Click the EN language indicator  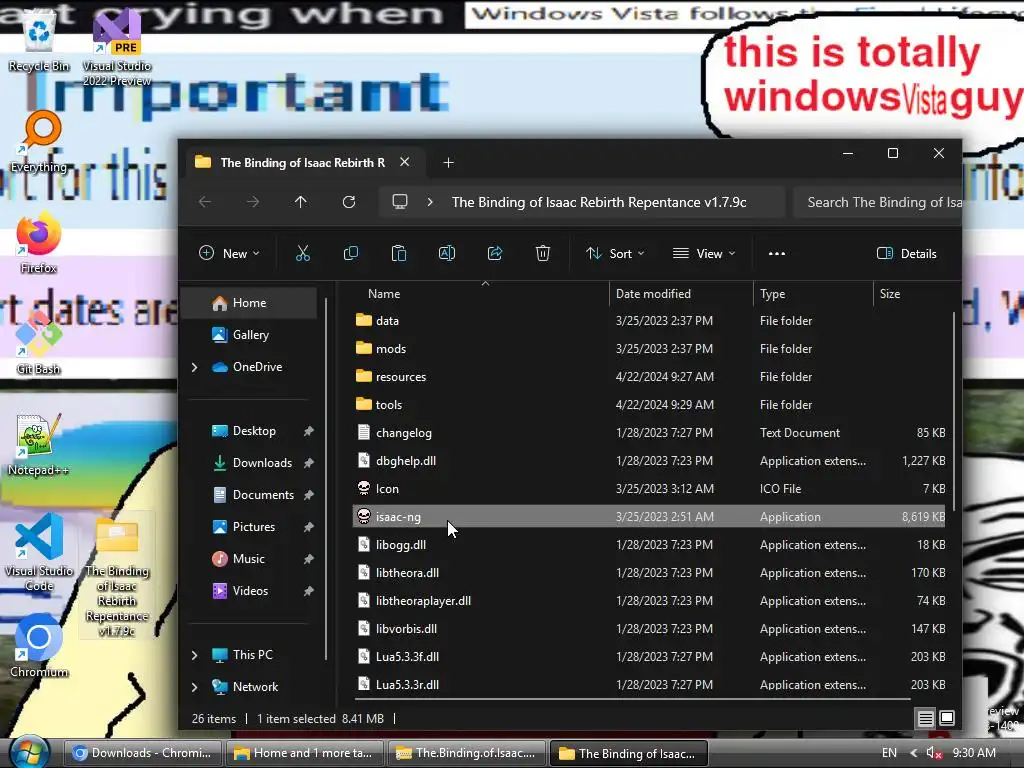point(889,753)
